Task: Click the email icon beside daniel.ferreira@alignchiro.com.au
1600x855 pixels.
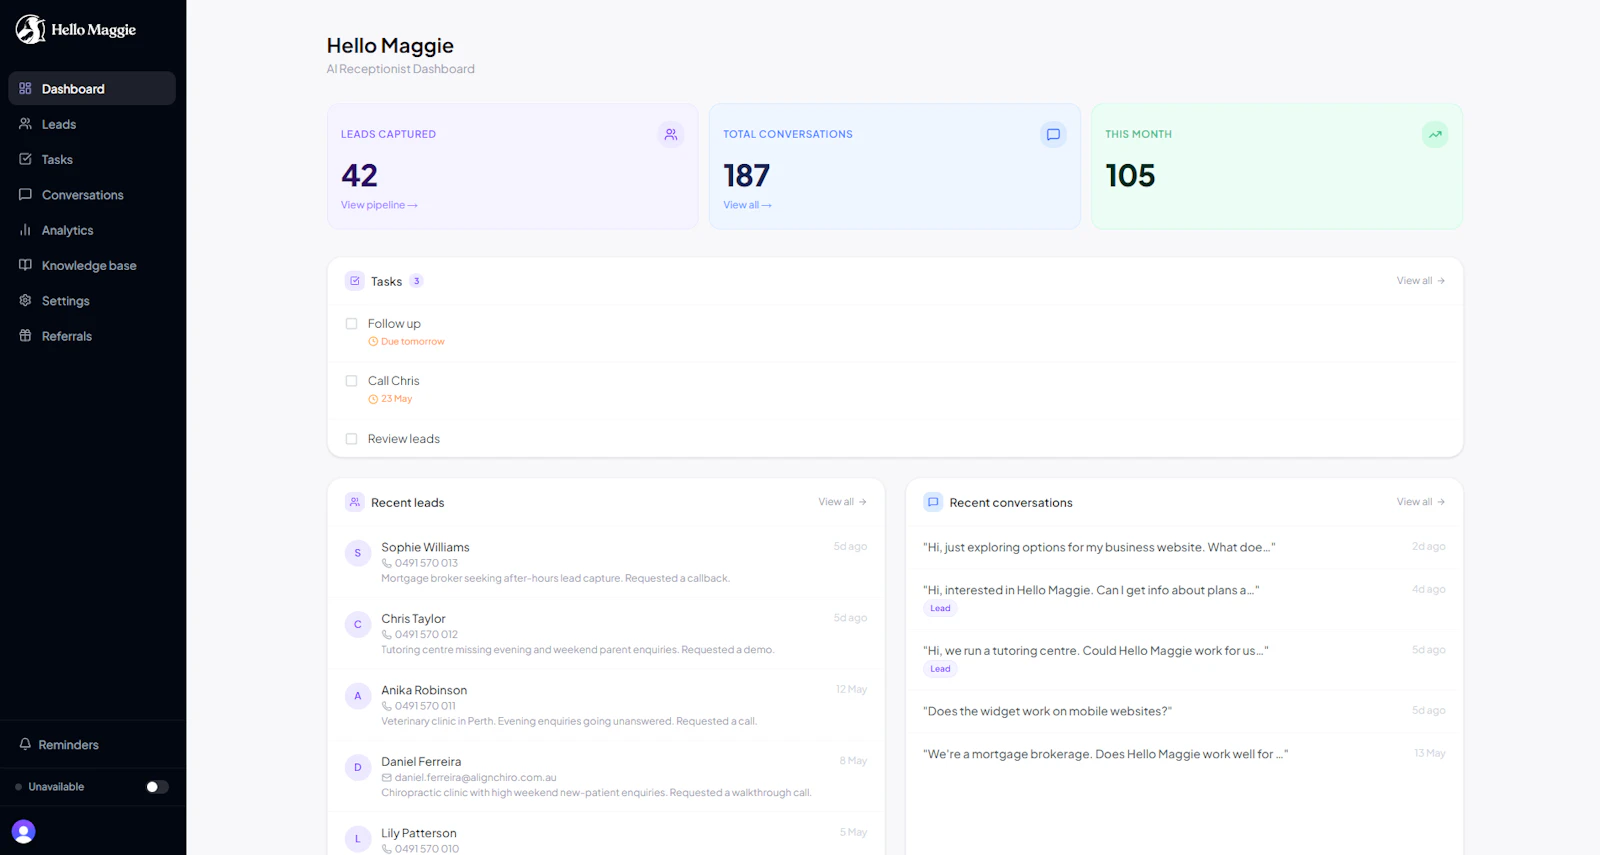Action: [387, 777]
